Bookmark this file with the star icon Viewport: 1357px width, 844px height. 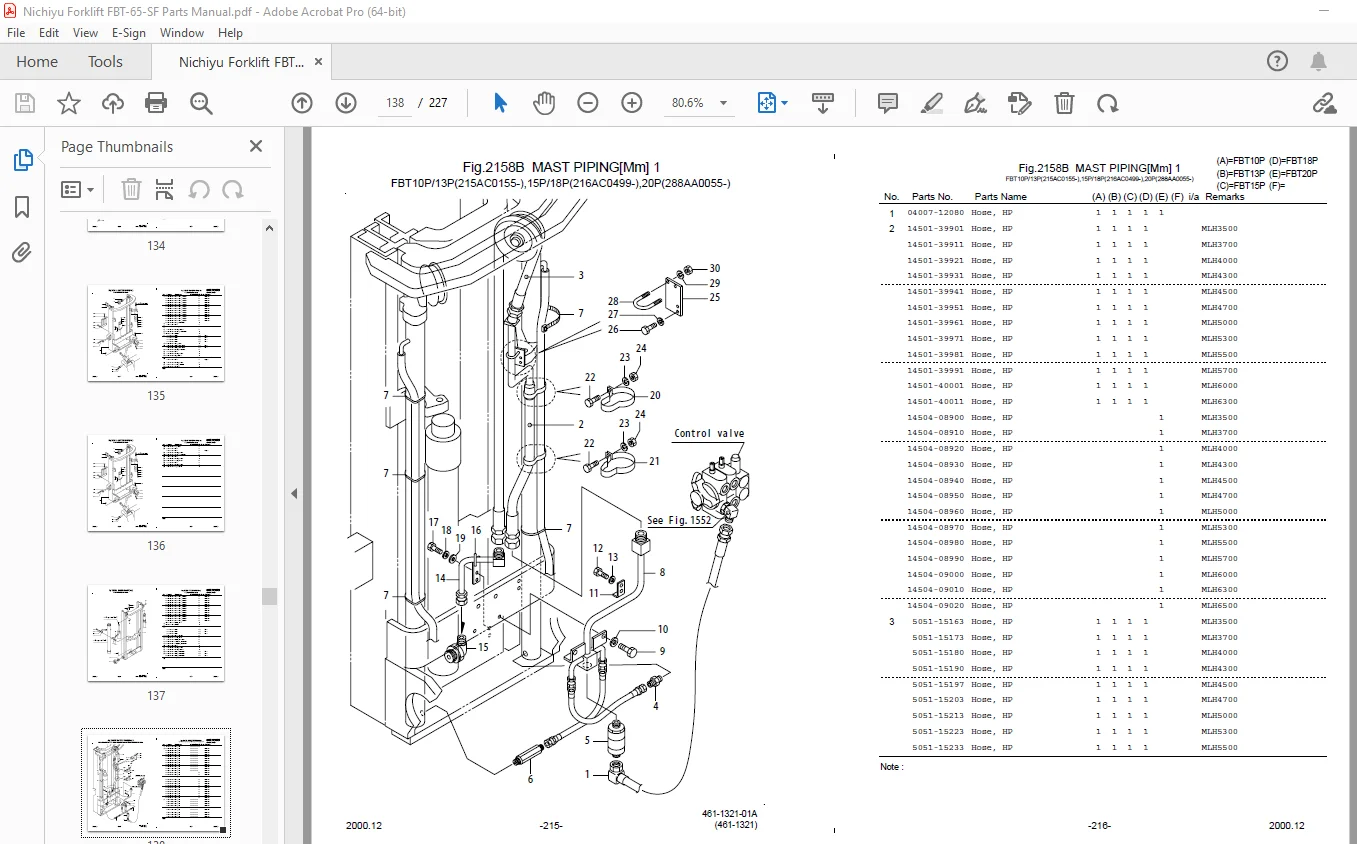pyautogui.click(x=69, y=103)
